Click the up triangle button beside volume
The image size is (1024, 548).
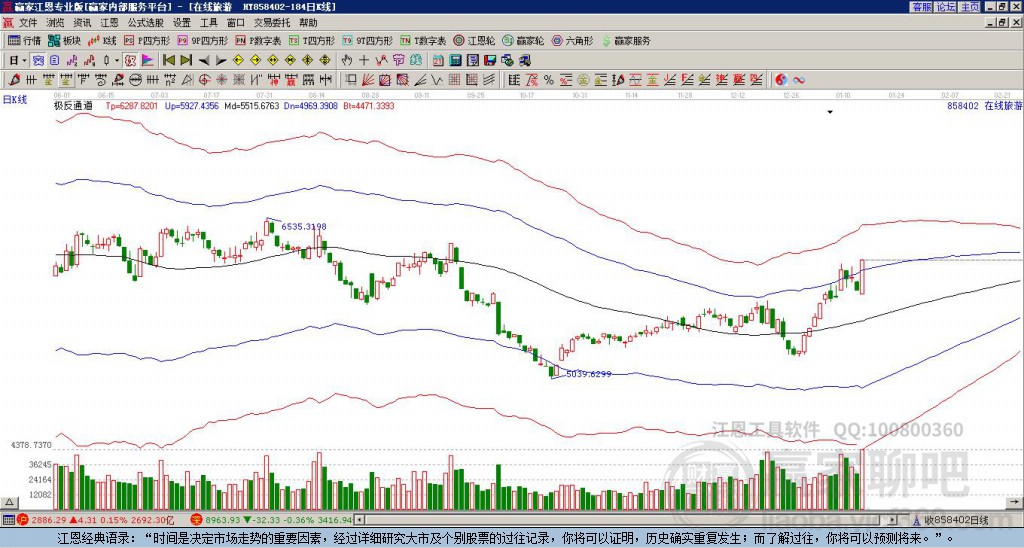click(x=8, y=502)
